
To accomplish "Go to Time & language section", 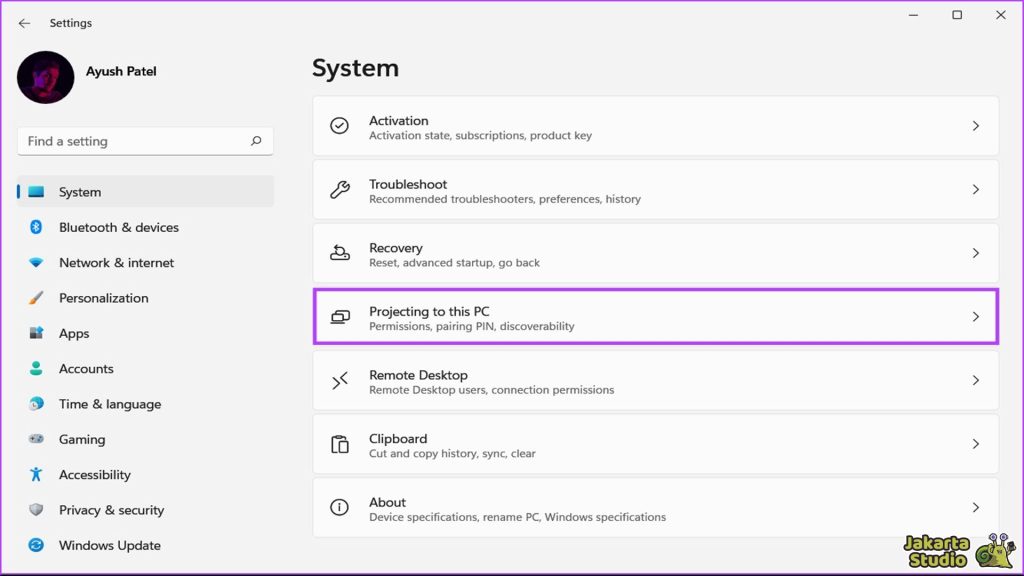I will tap(109, 404).
